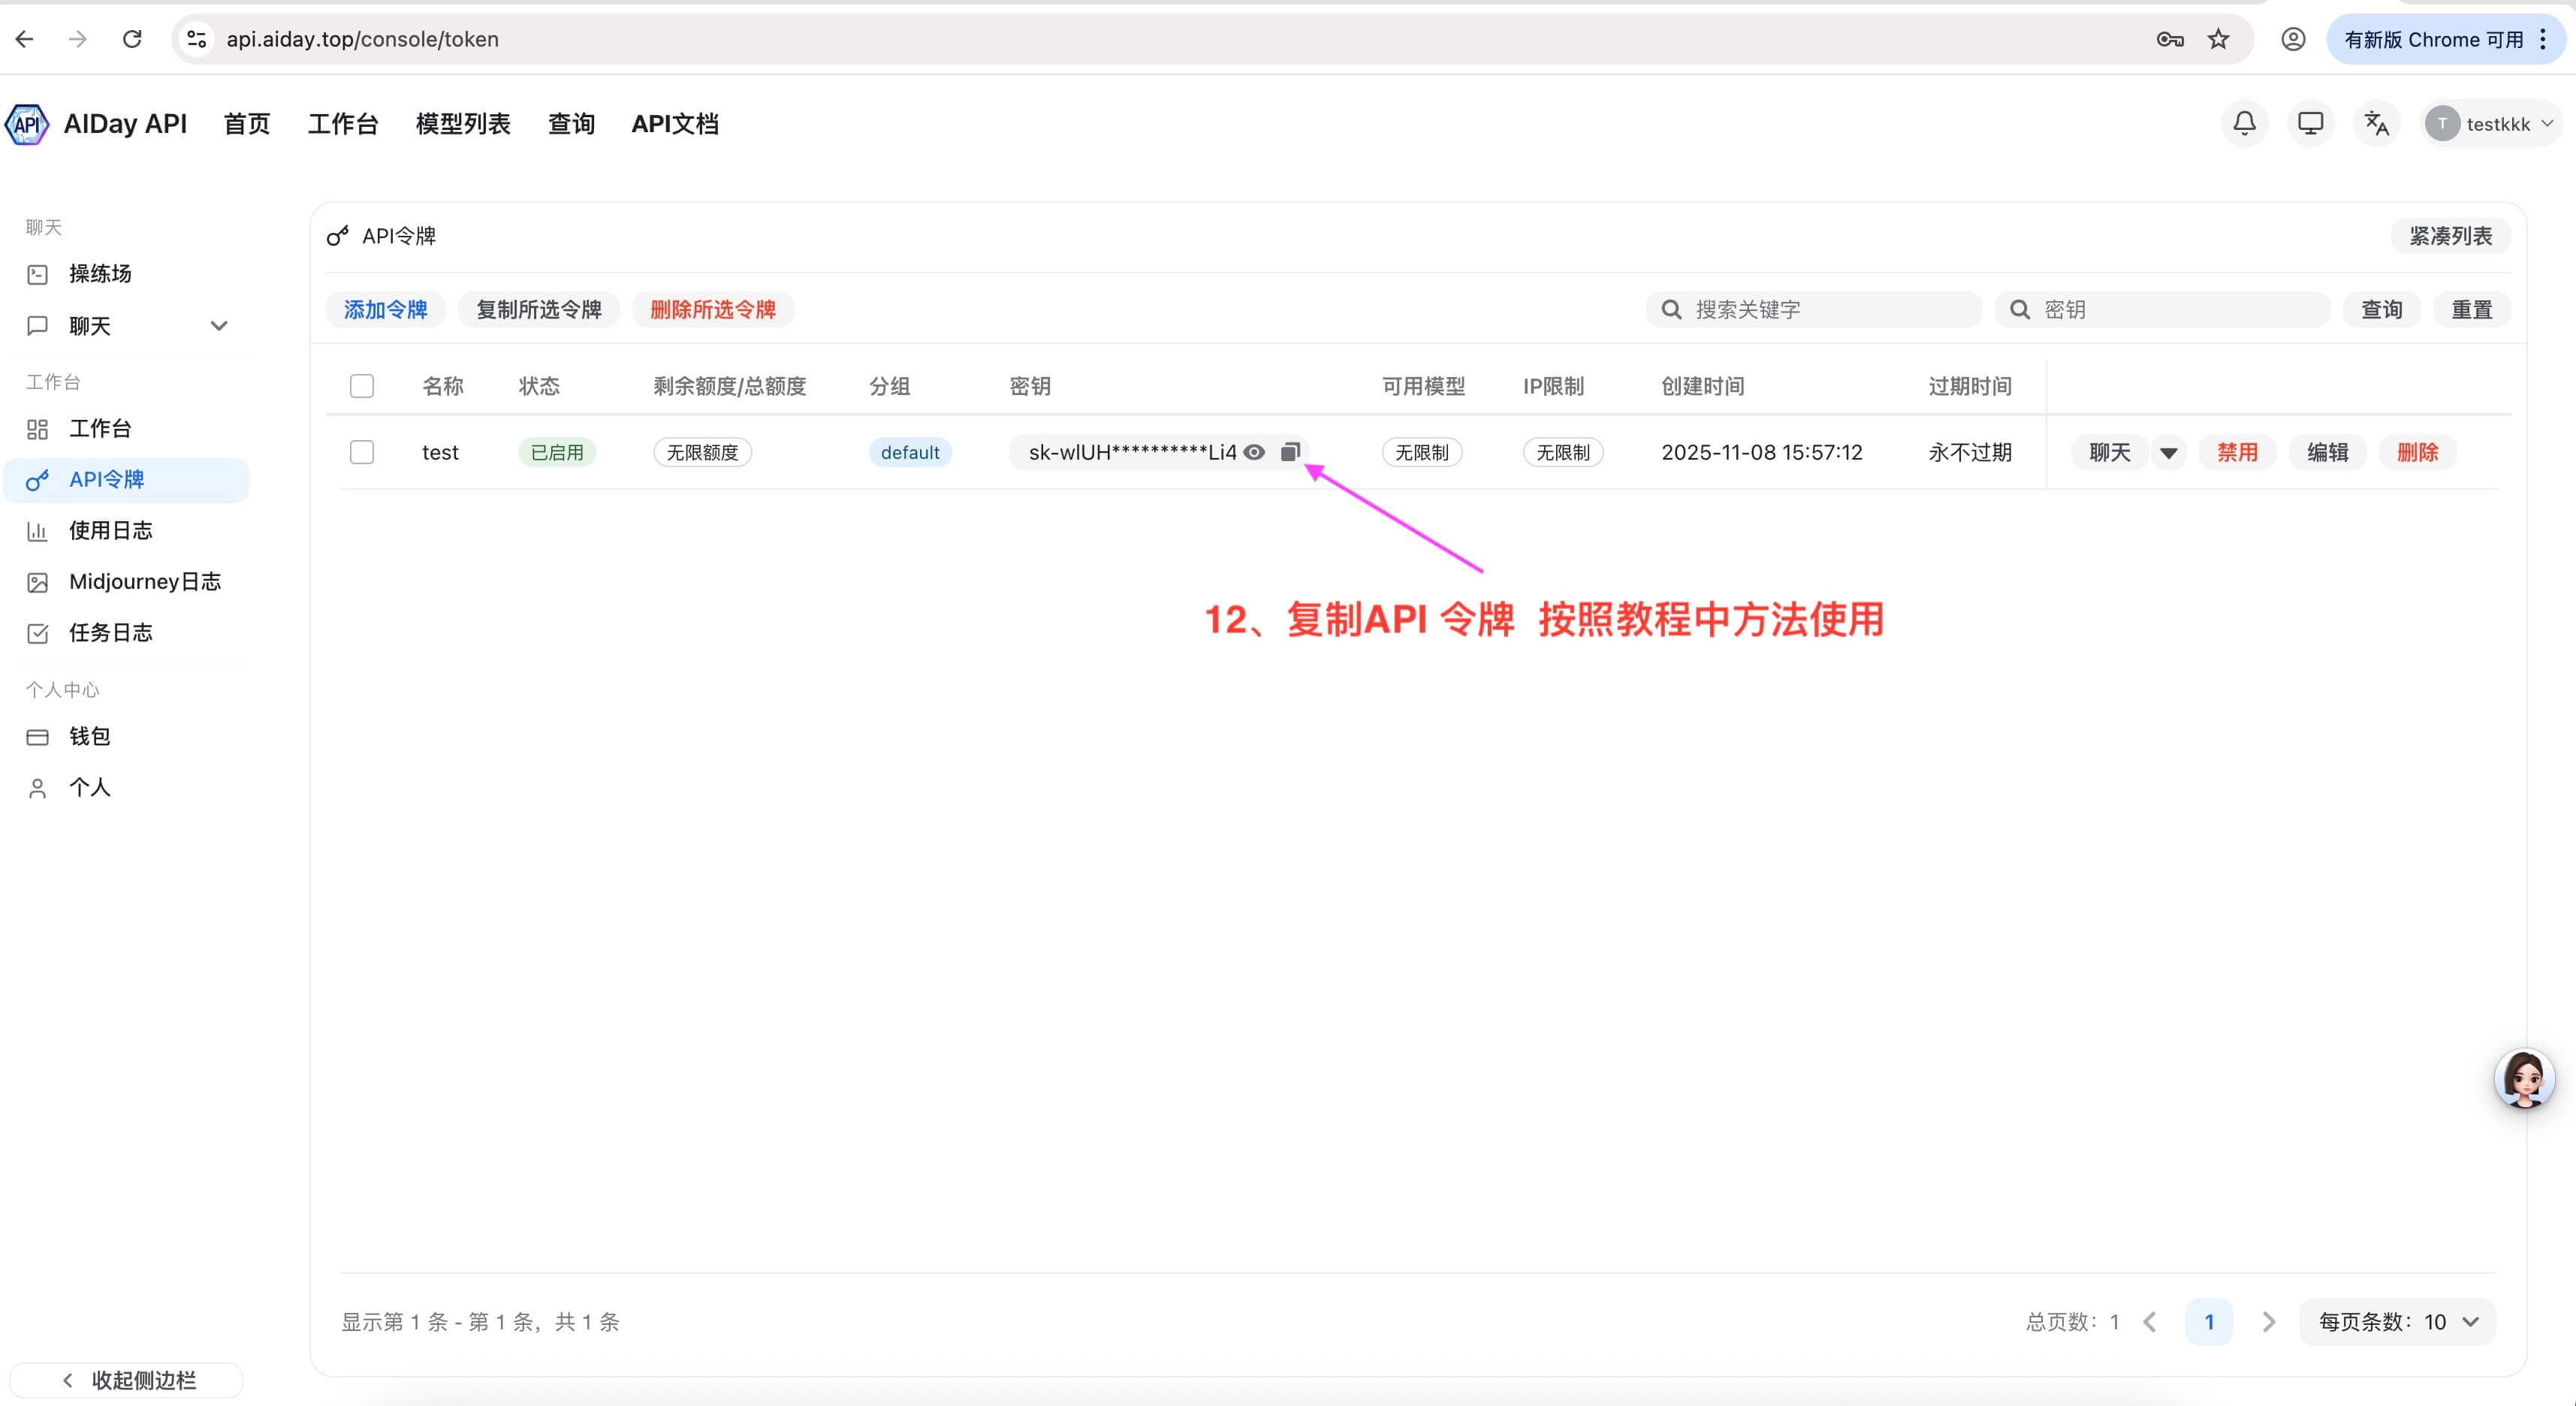The width and height of the screenshot is (2576, 1406).
Task: Reveal the hidden key with eye icon
Action: tap(1254, 452)
